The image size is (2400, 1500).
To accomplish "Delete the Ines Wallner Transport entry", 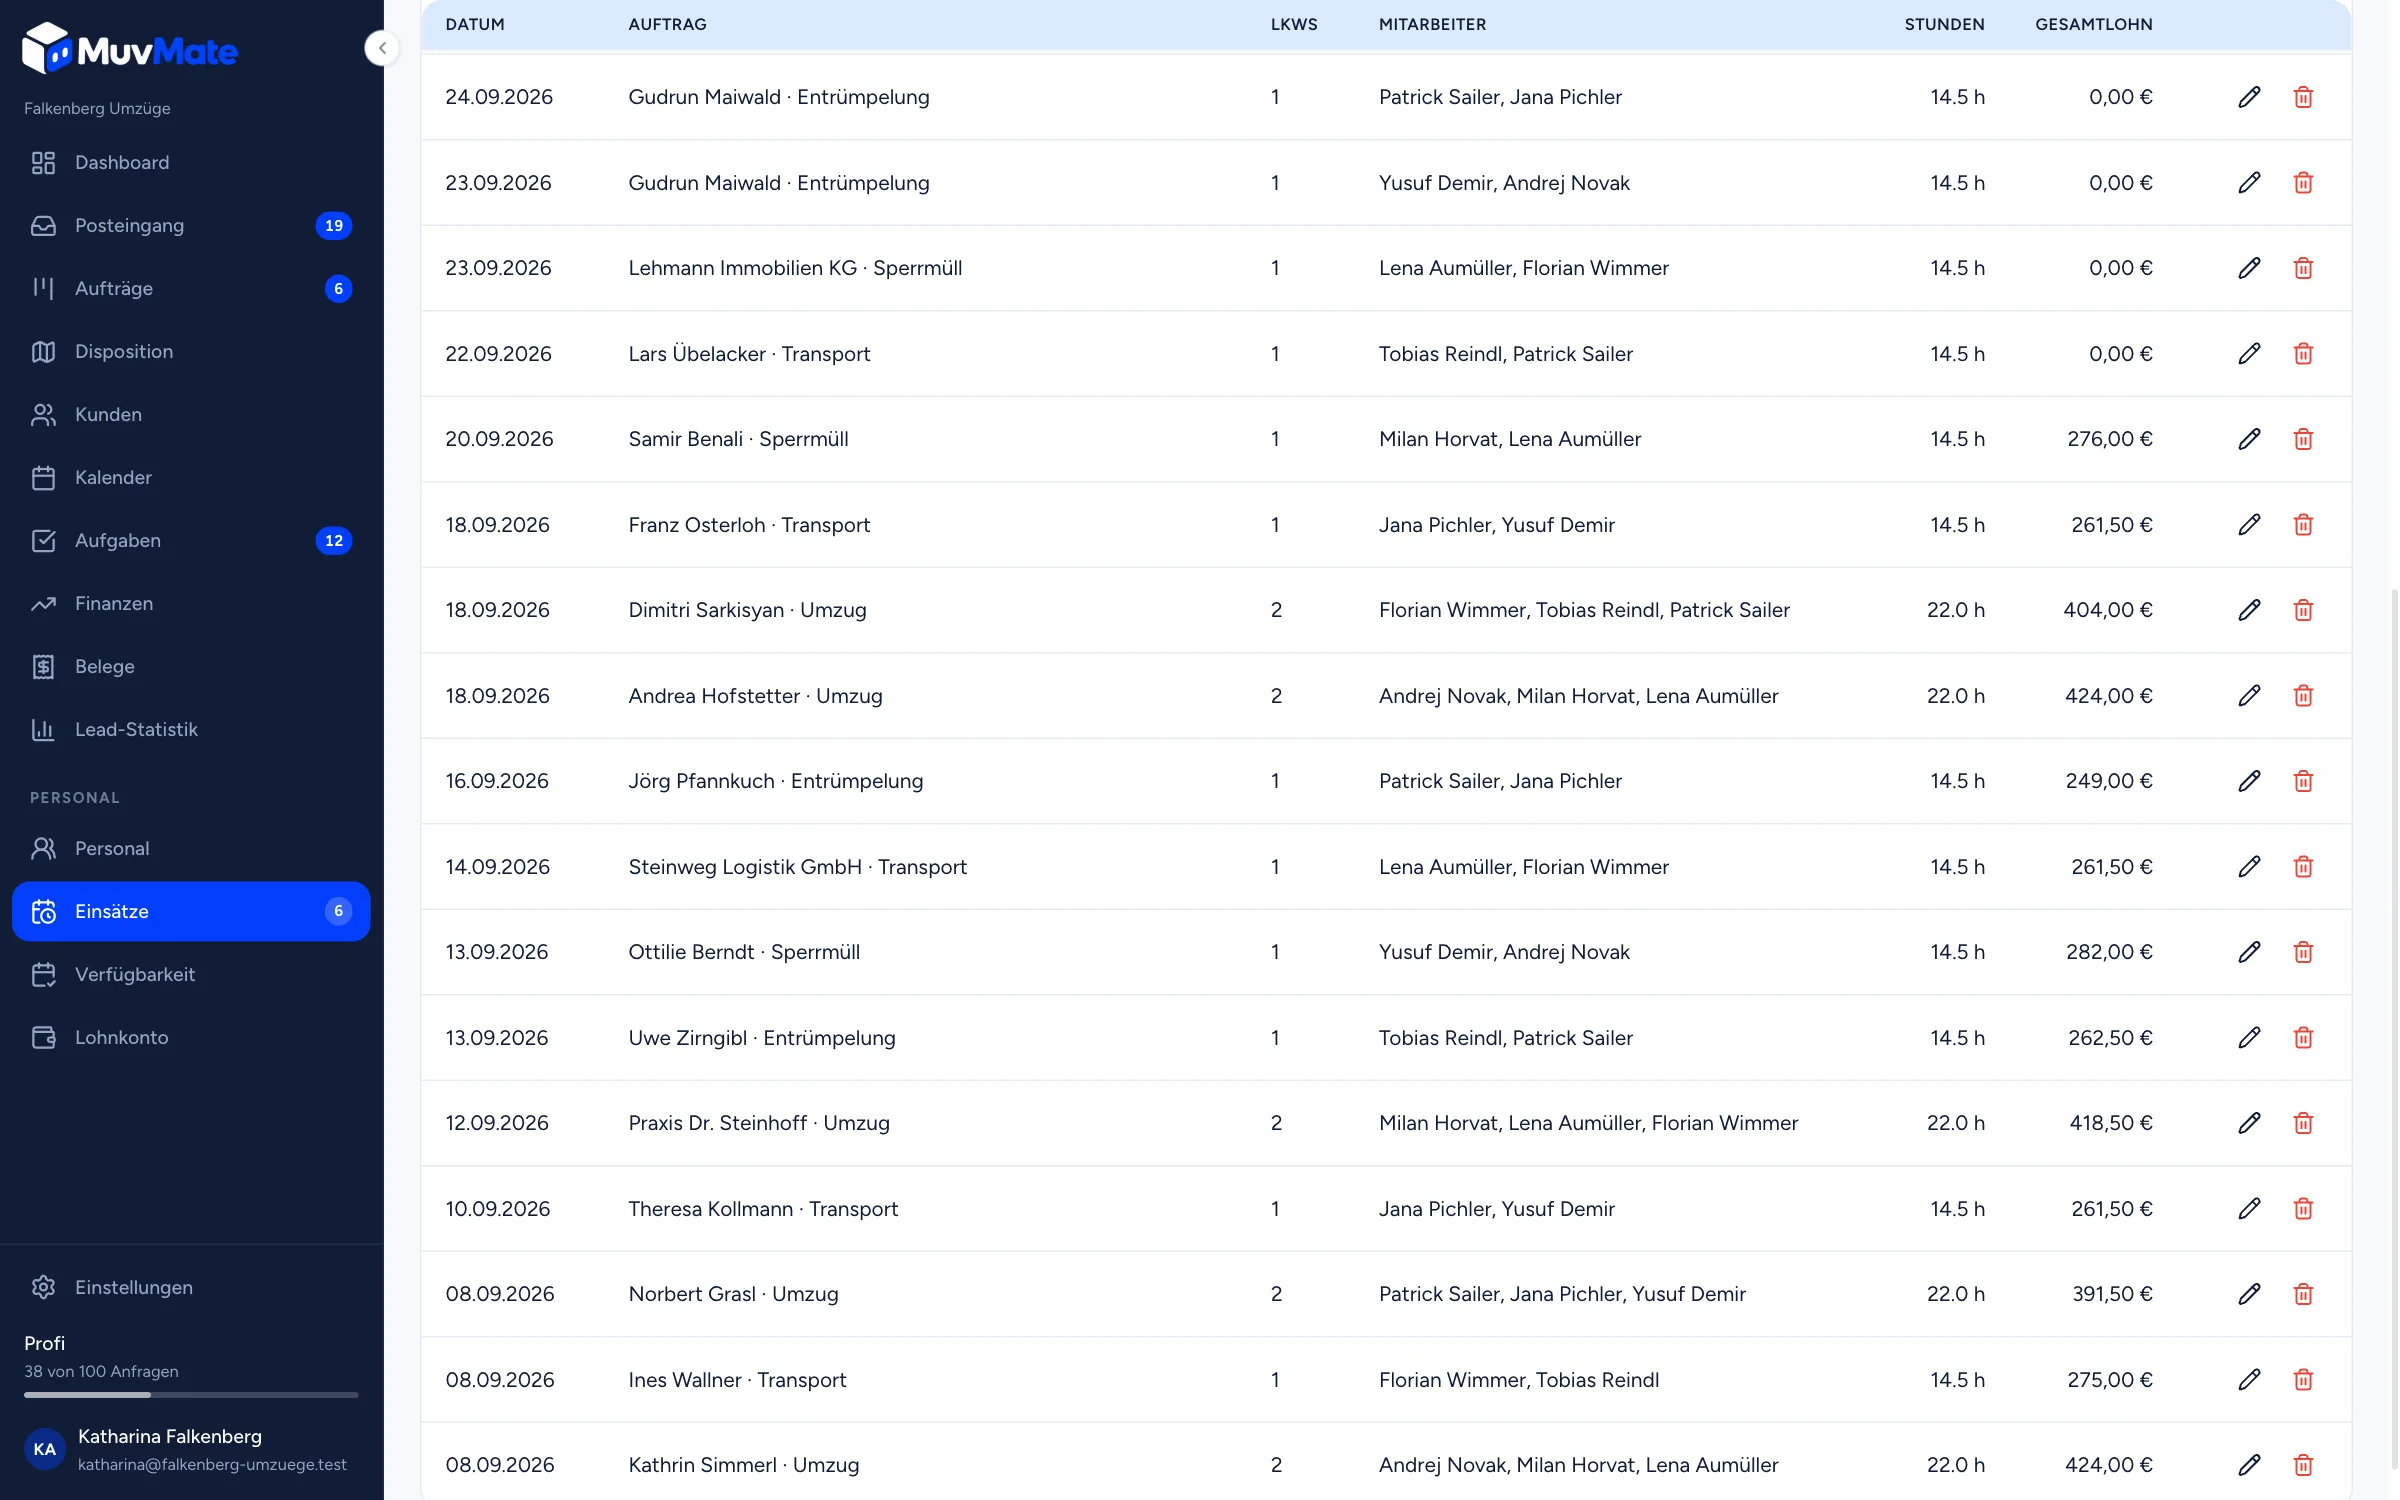I will pos(2303,1380).
